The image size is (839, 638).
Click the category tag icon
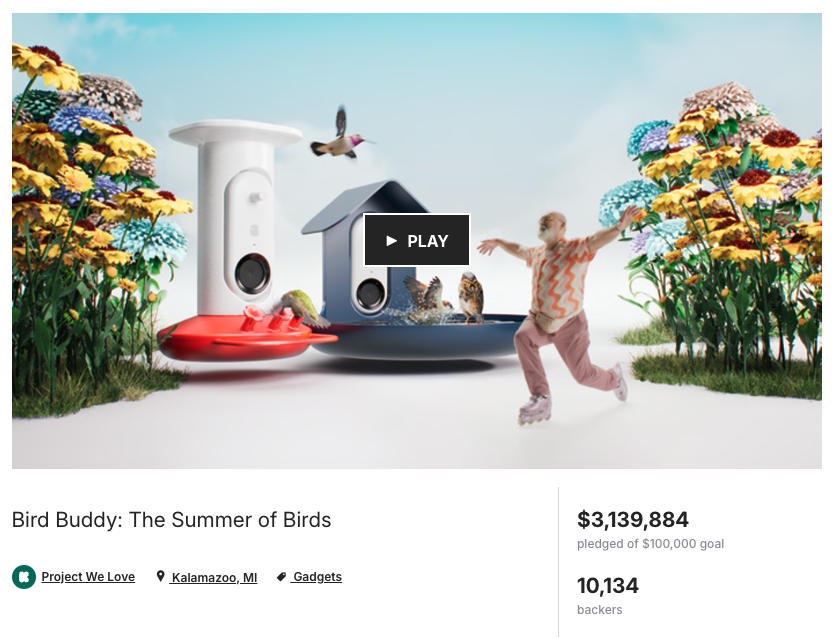281,576
